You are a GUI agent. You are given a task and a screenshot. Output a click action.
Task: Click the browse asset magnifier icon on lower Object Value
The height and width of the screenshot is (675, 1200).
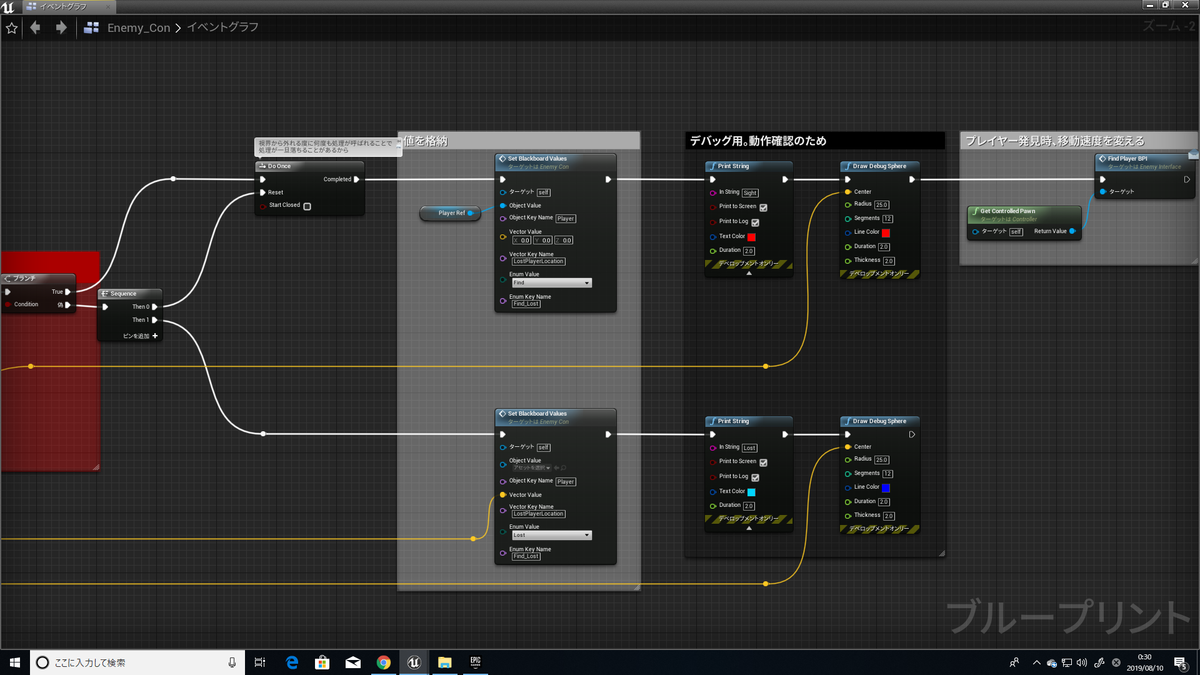pyautogui.click(x=562, y=467)
